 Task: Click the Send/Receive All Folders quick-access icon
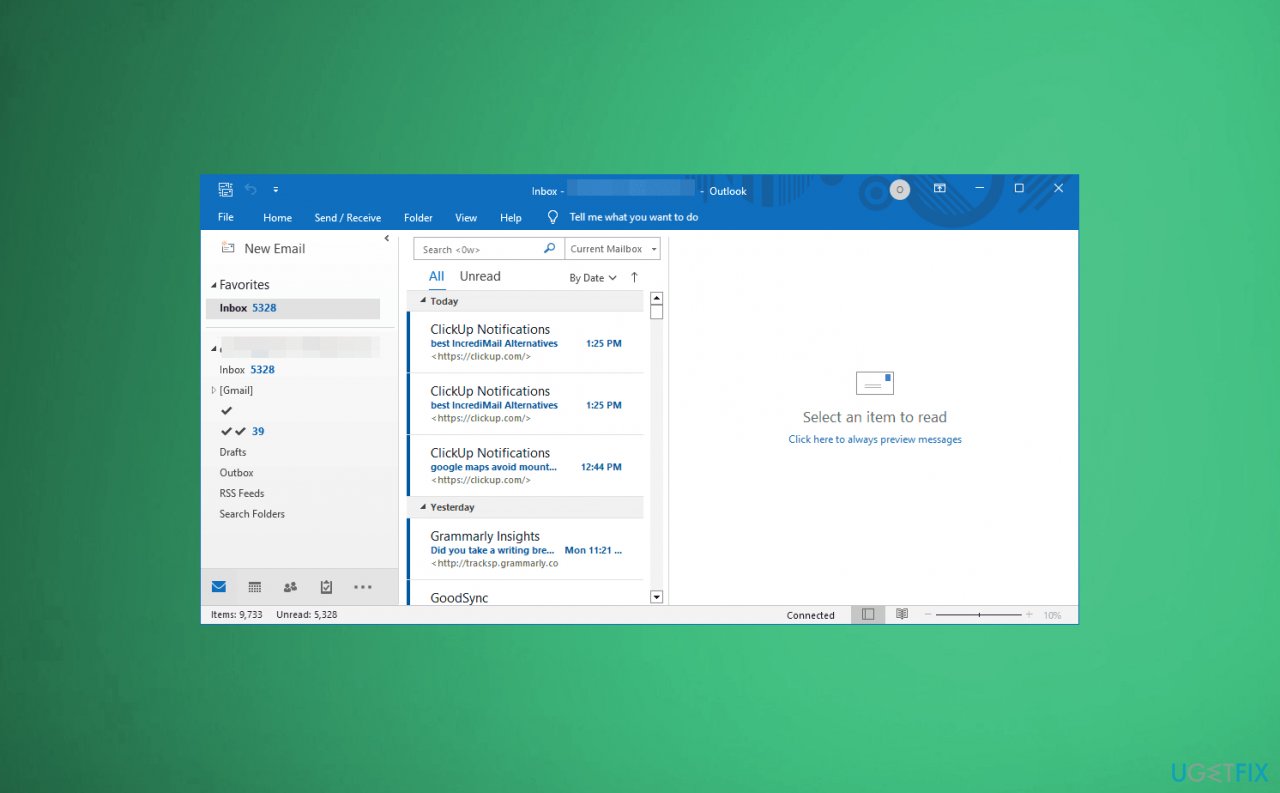[x=225, y=189]
